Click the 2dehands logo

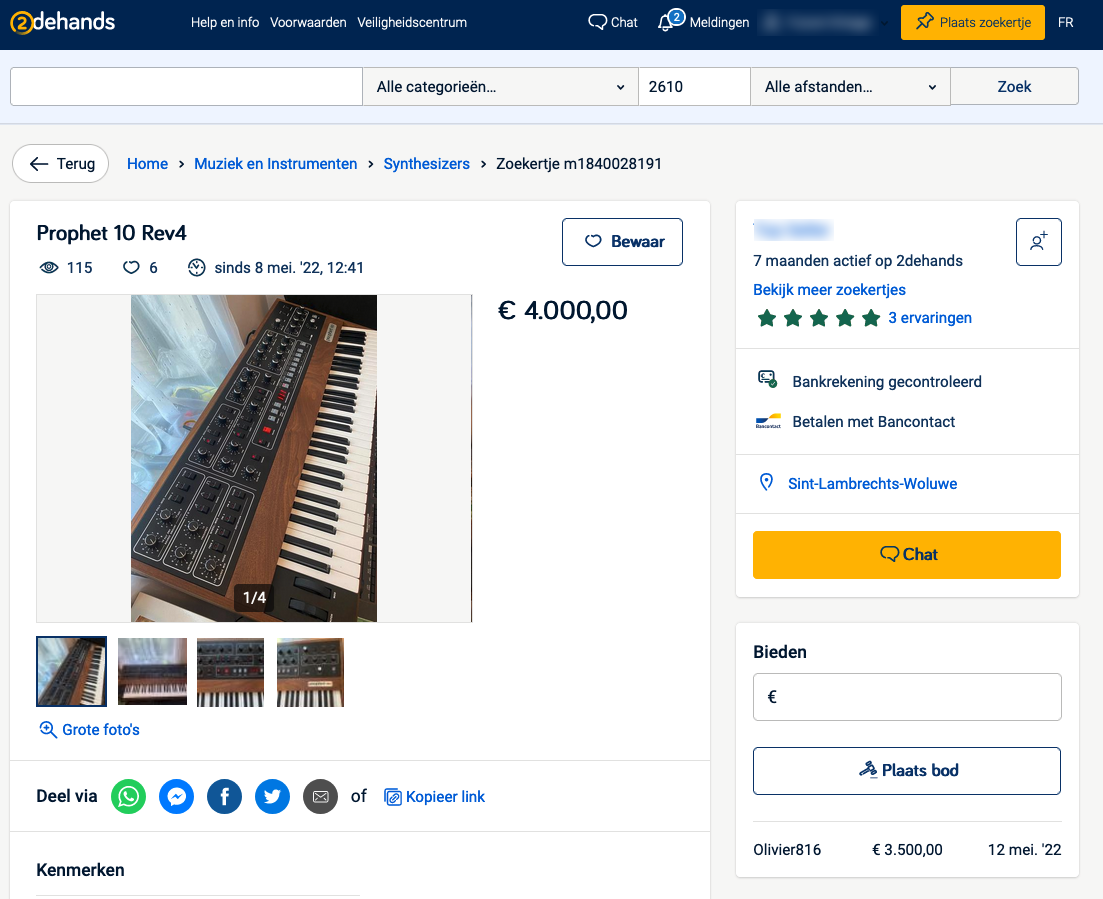(63, 23)
